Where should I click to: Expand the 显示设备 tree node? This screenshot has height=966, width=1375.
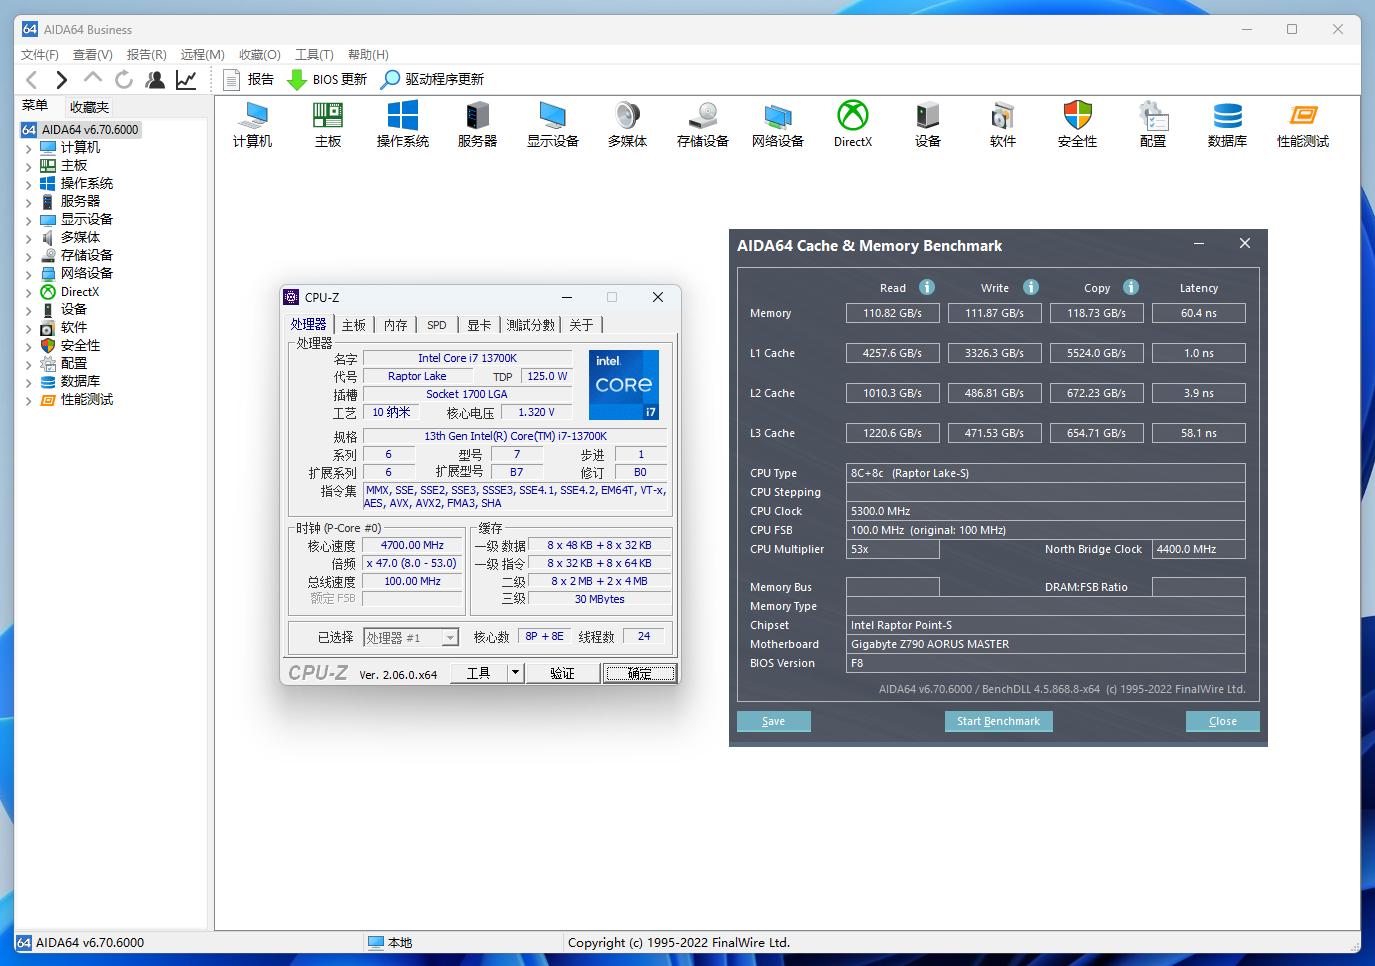pos(29,219)
